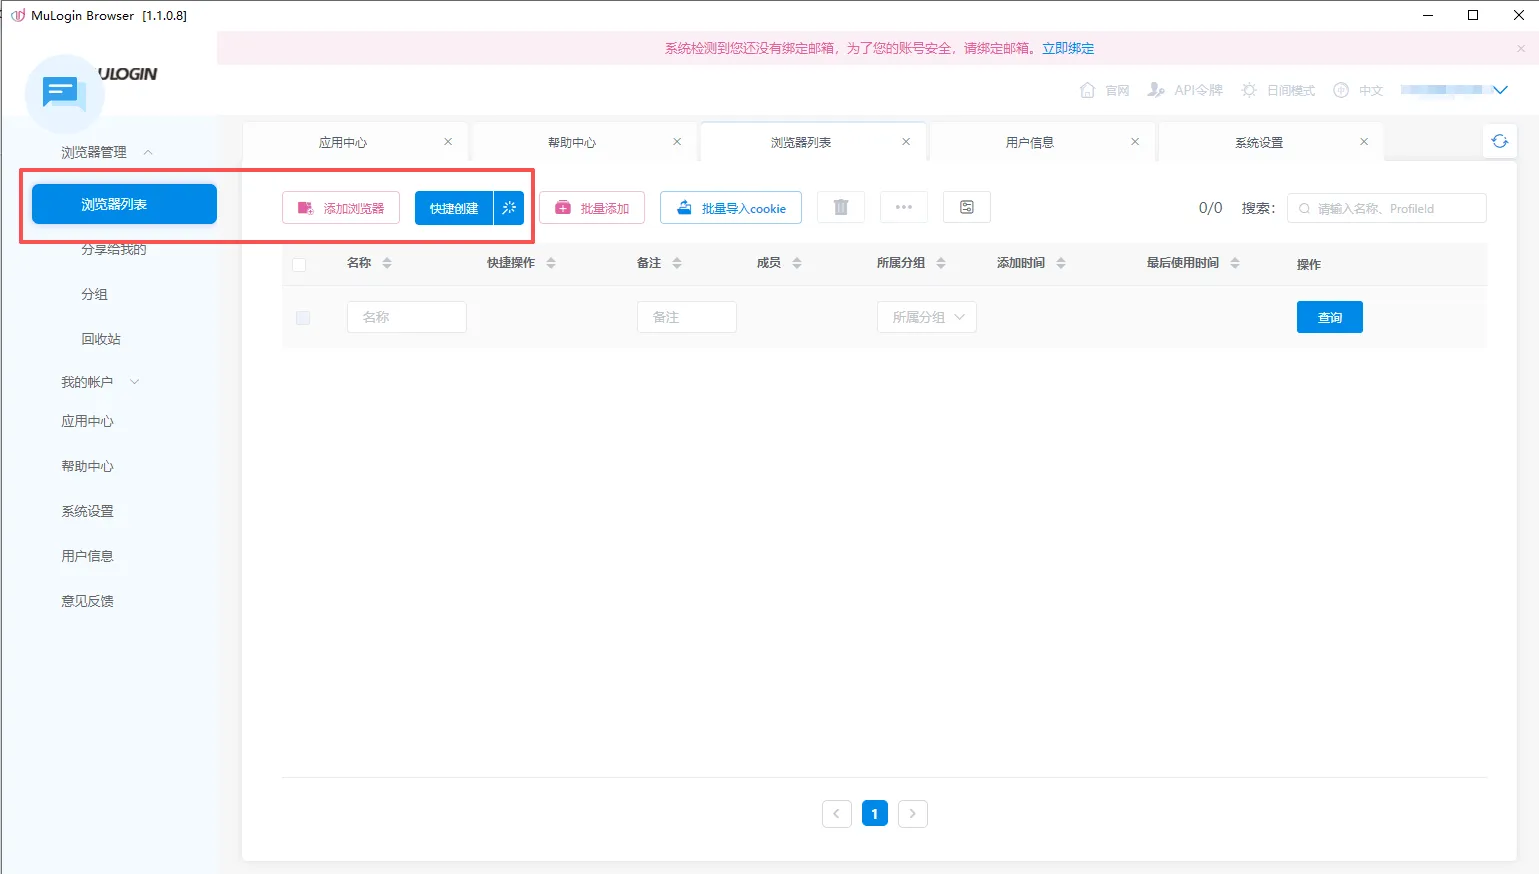Go to the next page arrow

pyautogui.click(x=913, y=814)
